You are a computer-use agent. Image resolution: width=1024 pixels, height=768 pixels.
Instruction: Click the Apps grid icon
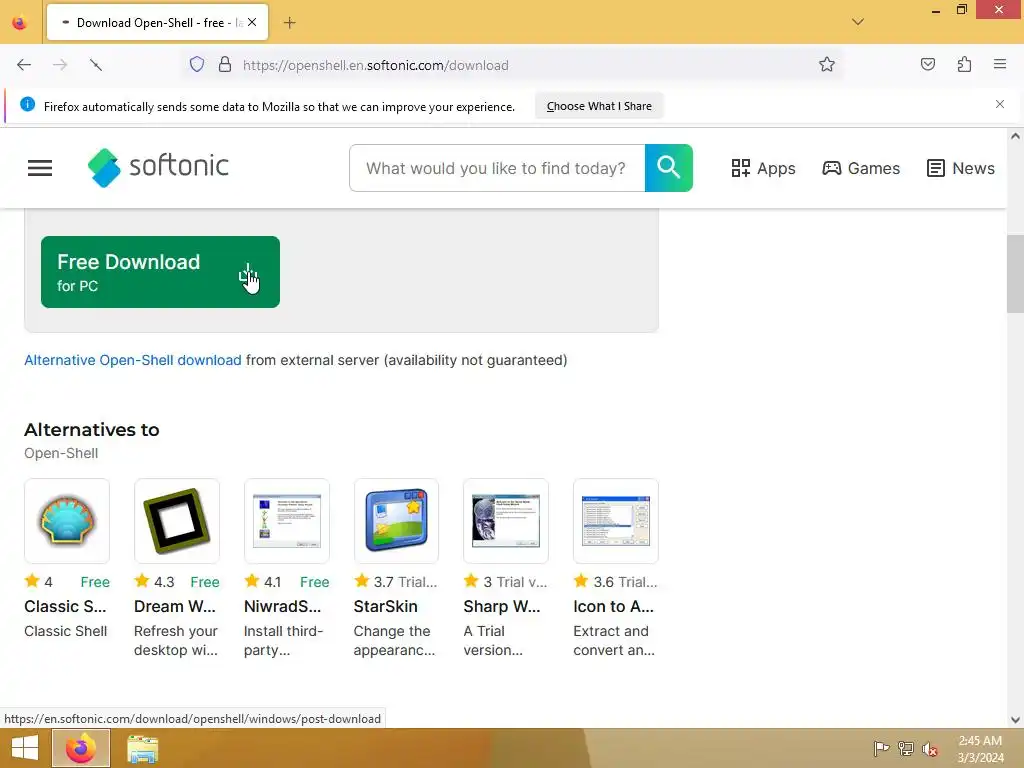point(741,168)
